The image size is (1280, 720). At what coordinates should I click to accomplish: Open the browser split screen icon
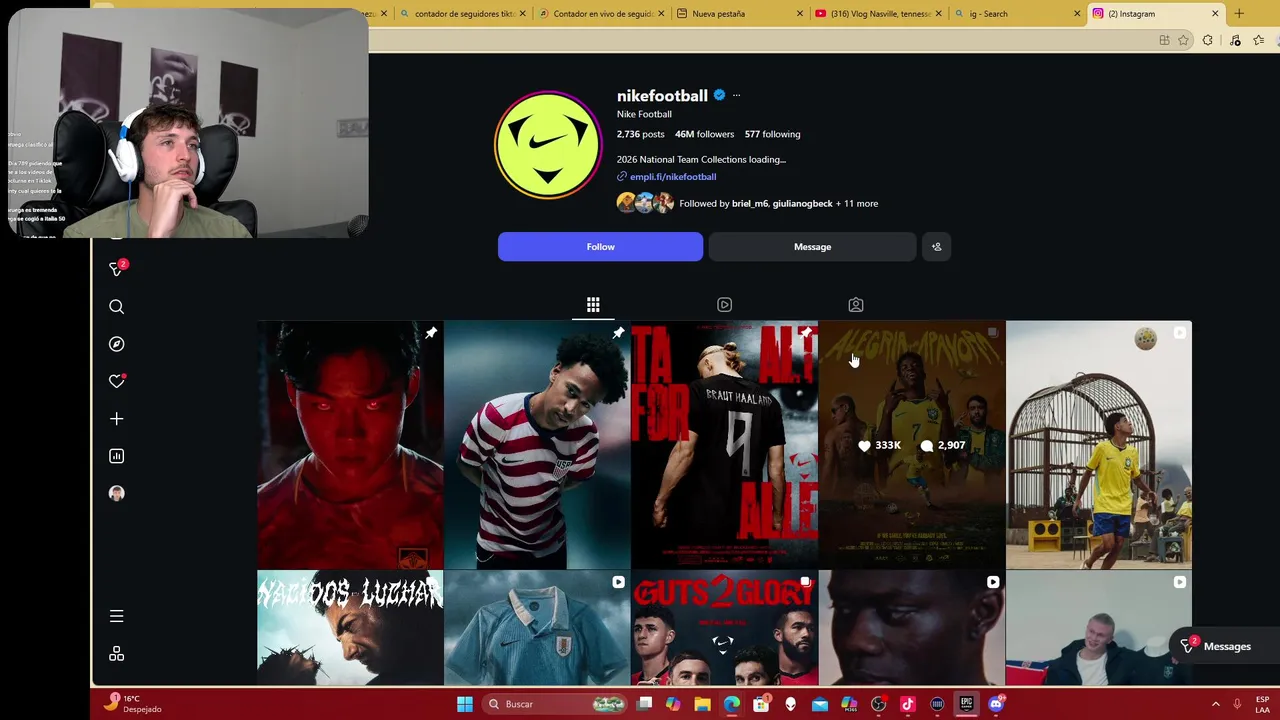point(1164,40)
